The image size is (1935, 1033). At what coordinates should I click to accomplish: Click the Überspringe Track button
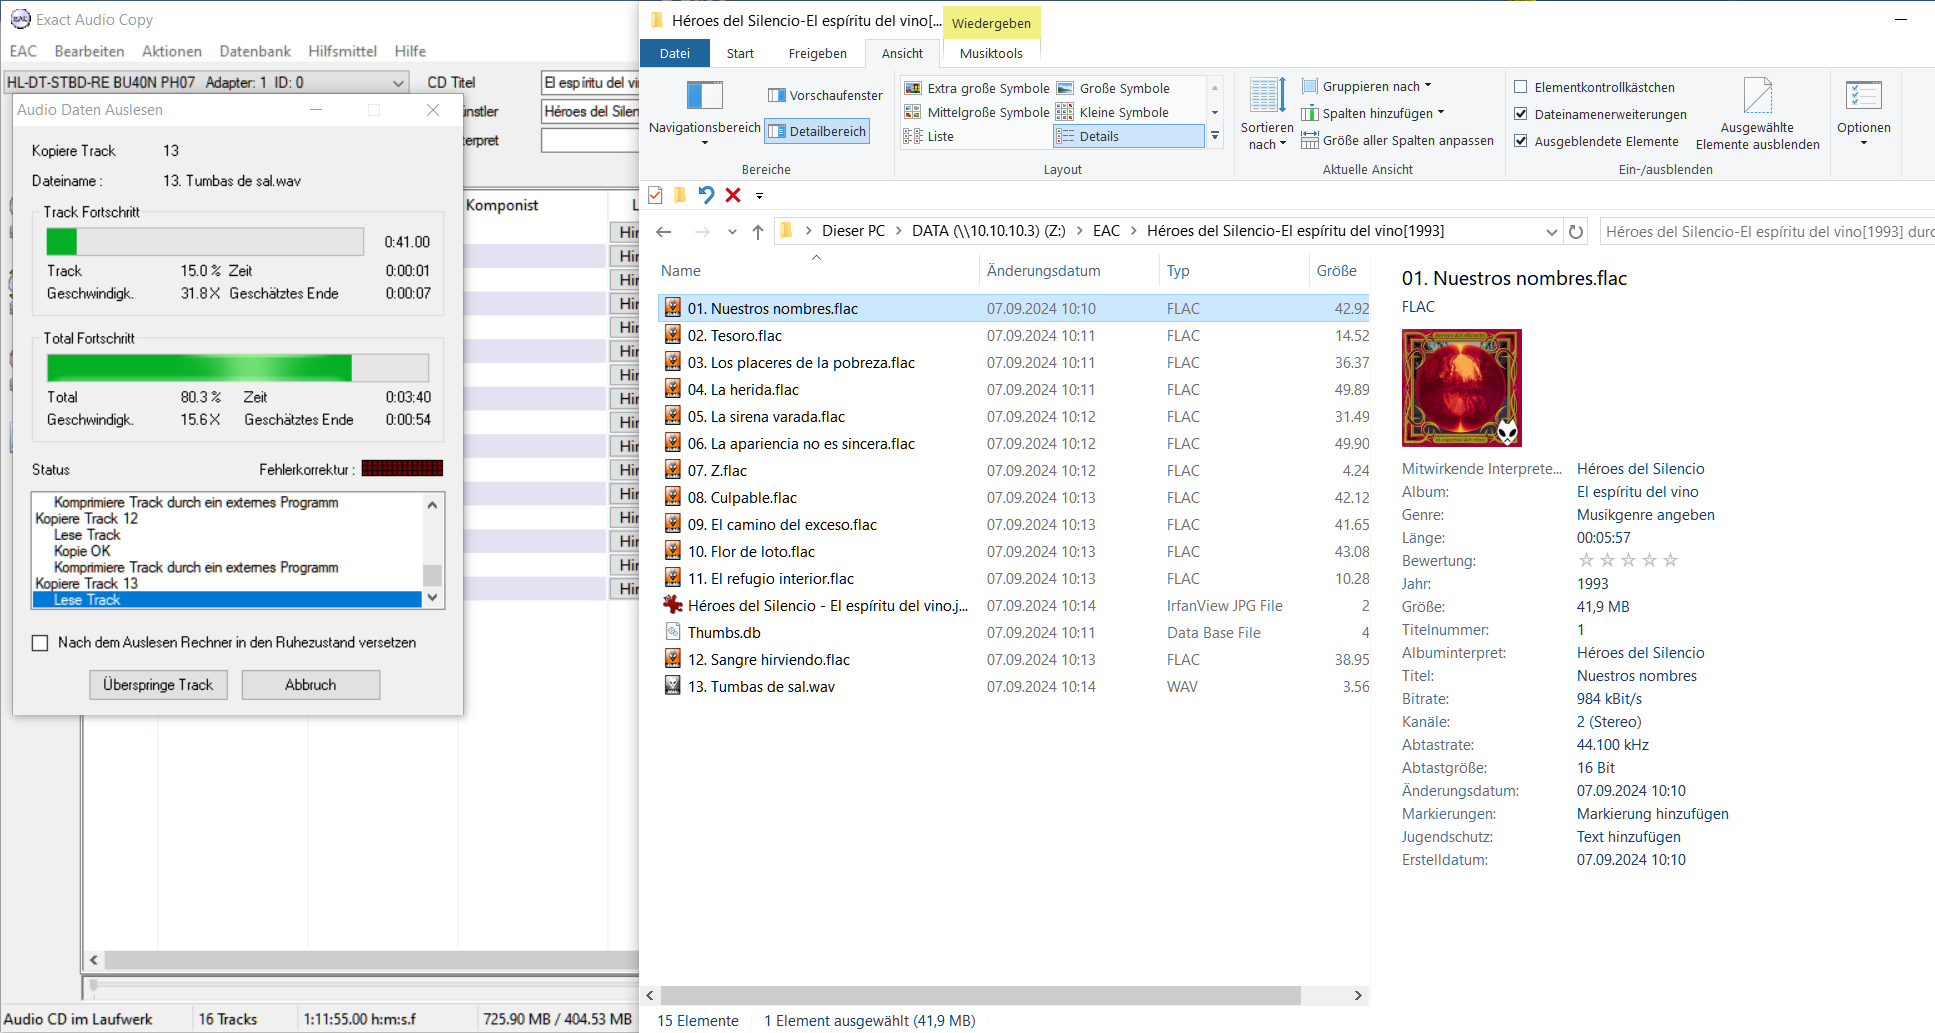pos(158,685)
